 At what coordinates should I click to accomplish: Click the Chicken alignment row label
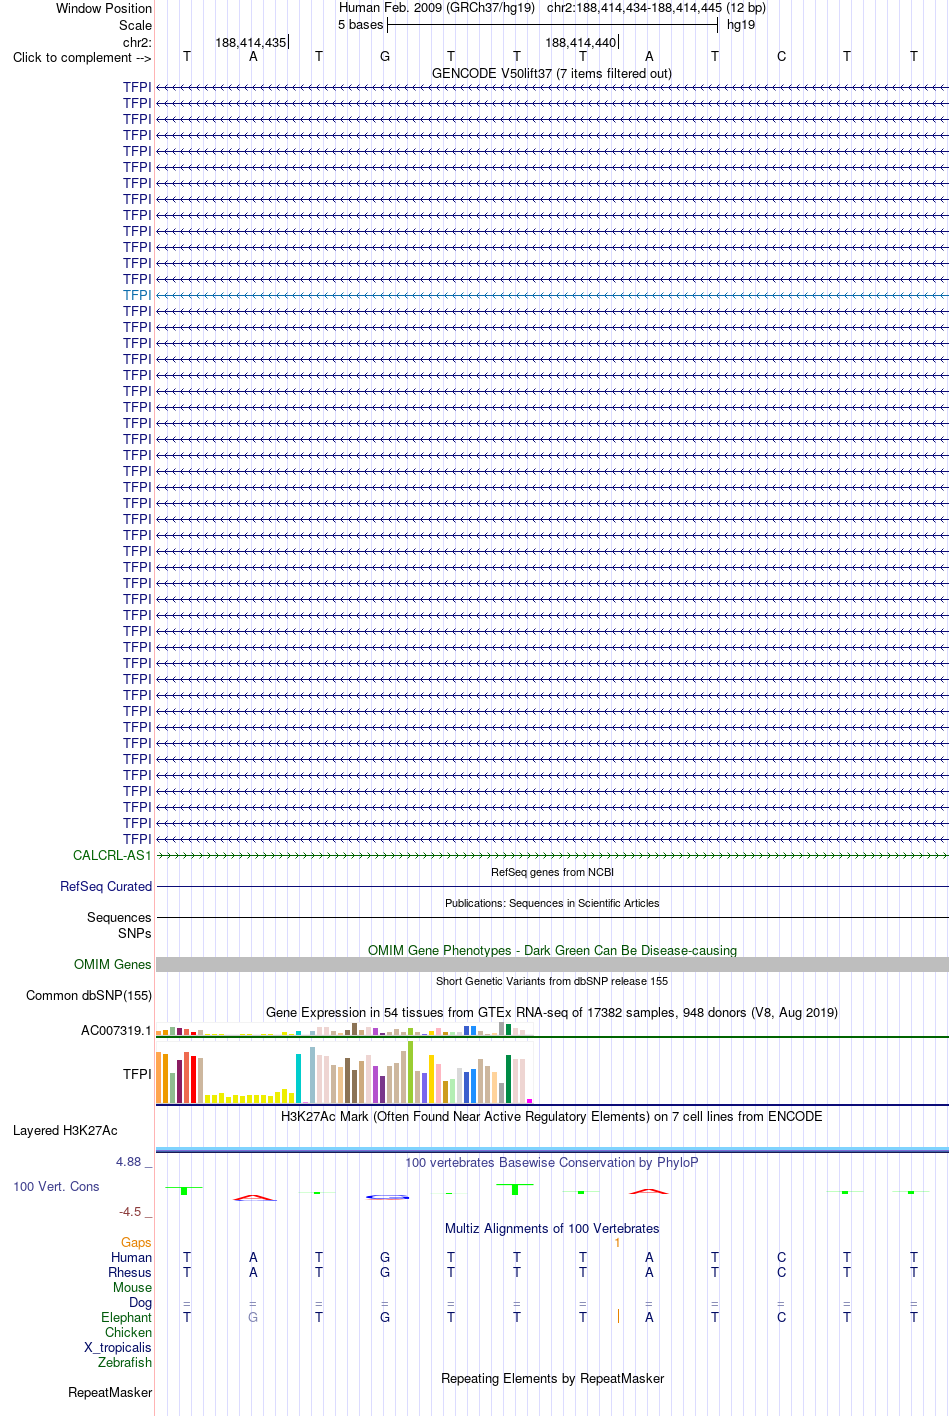click(129, 1332)
